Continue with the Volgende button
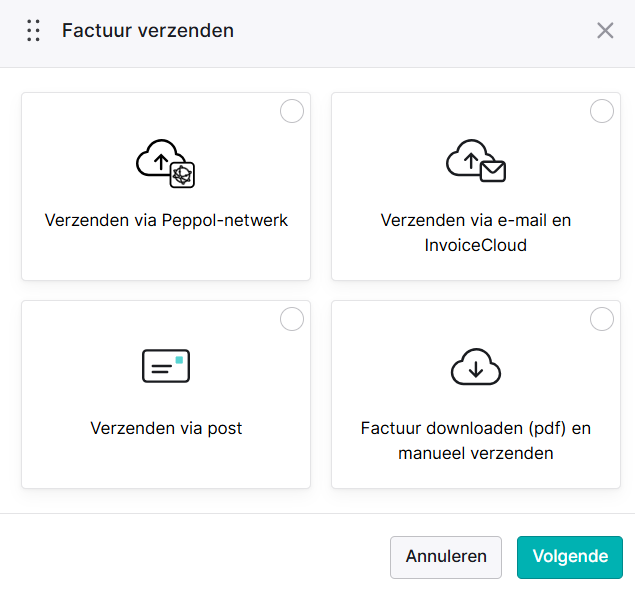 point(570,557)
